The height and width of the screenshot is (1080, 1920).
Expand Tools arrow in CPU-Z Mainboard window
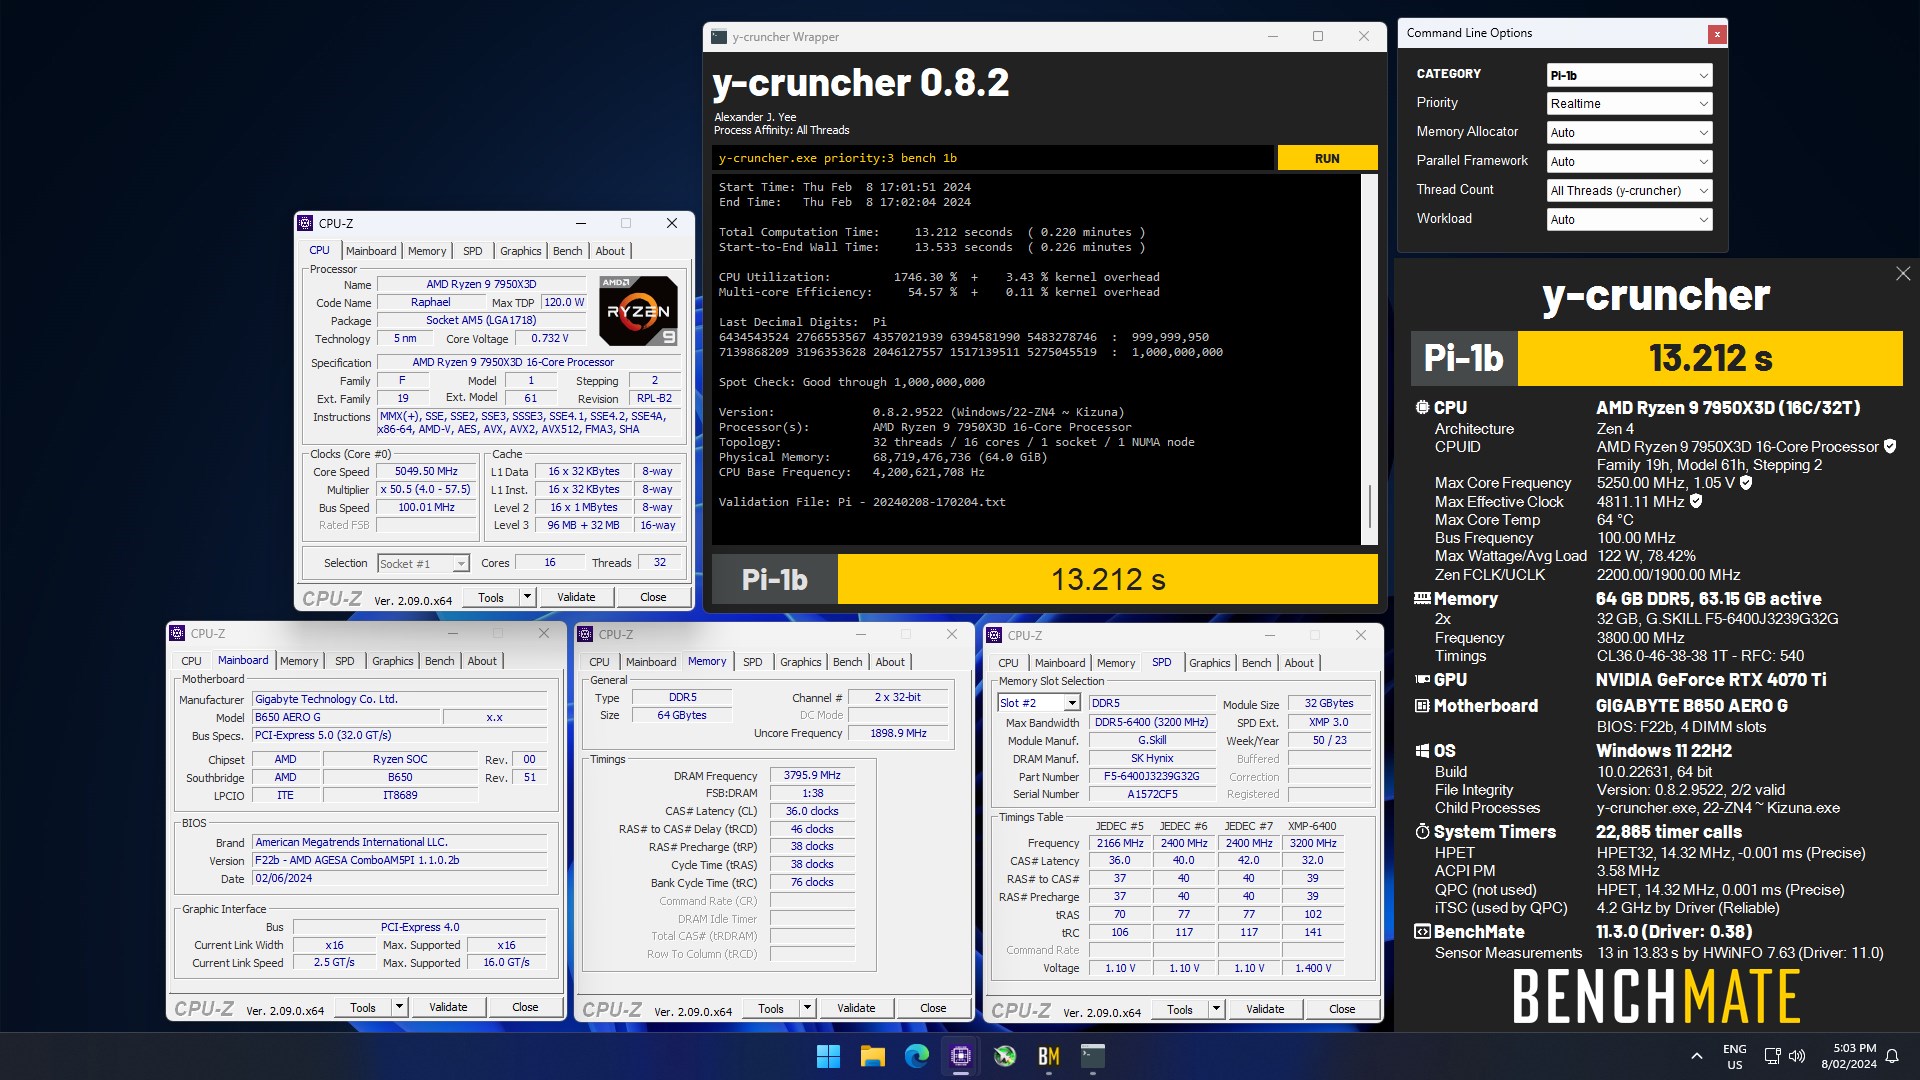coord(399,1007)
